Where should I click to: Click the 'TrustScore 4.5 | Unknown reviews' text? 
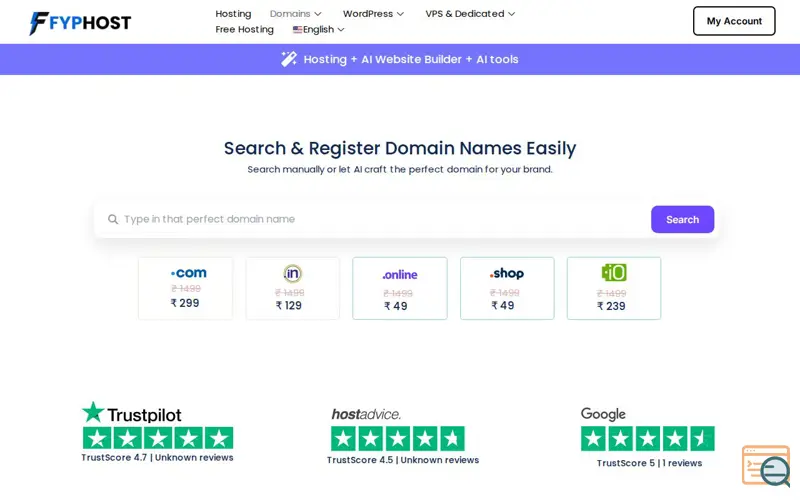pos(403,460)
